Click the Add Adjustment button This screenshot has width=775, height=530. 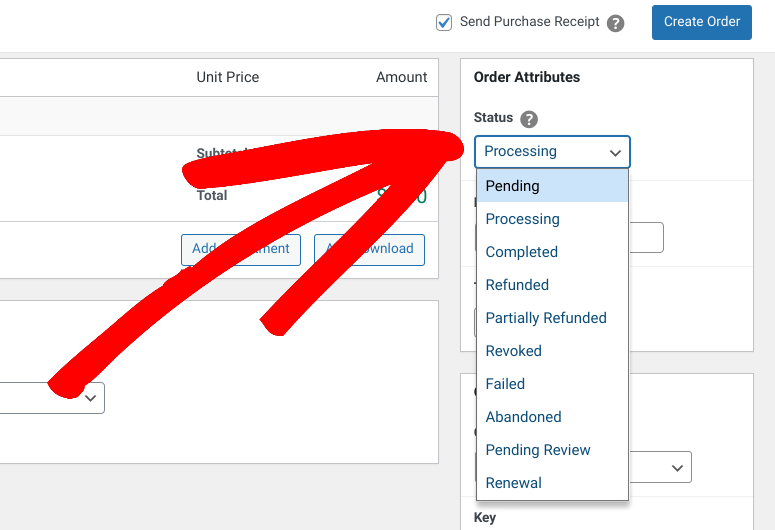coord(241,250)
